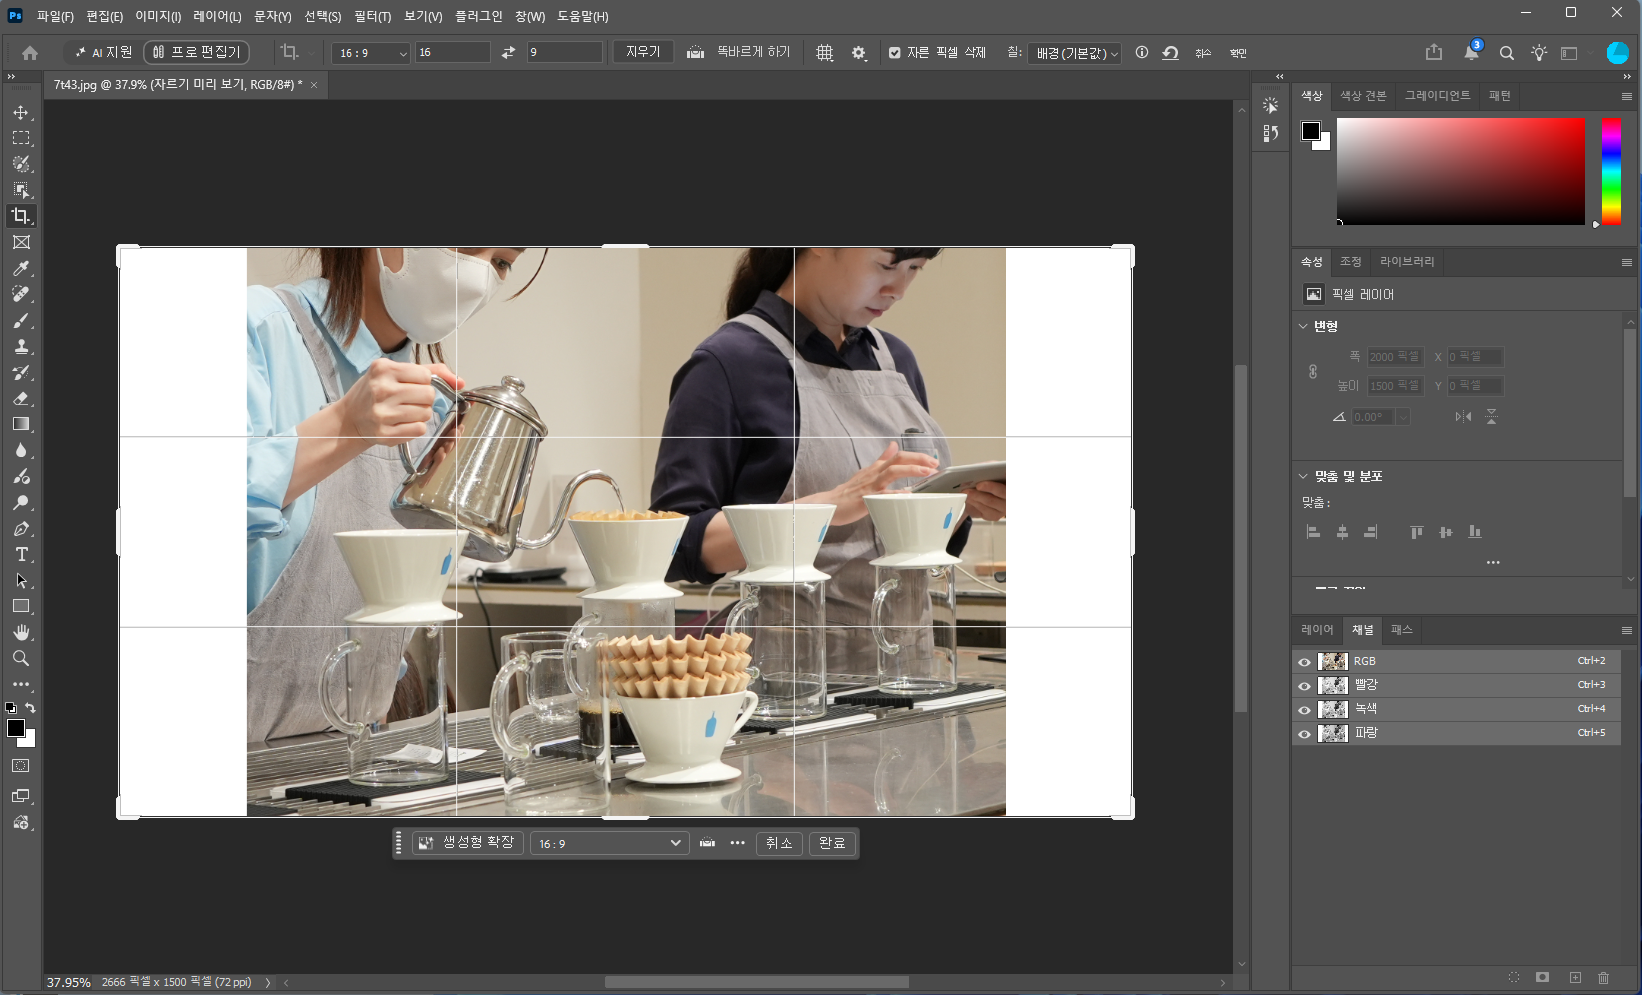Select the Hand tool
1642x995 pixels.
21,632
